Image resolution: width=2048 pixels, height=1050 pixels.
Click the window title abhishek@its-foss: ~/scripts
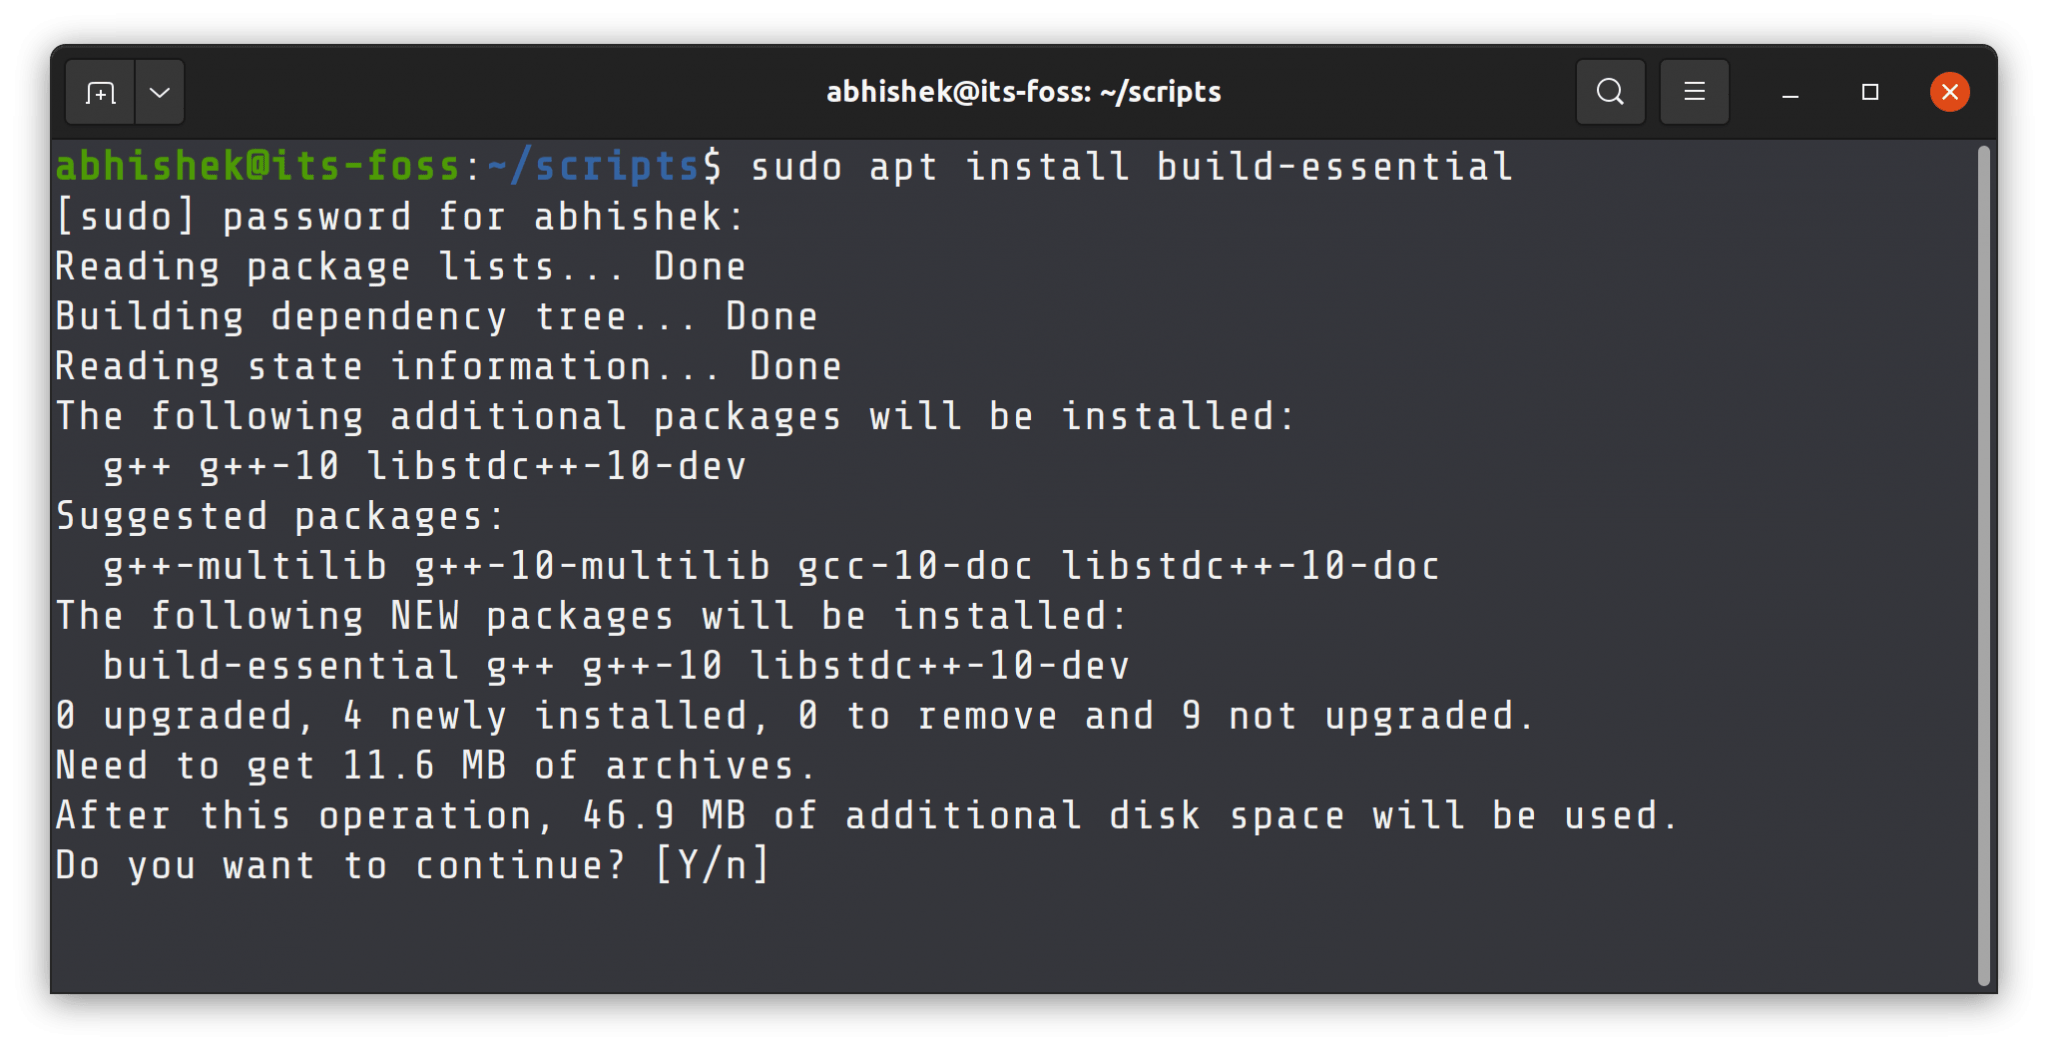(1023, 92)
